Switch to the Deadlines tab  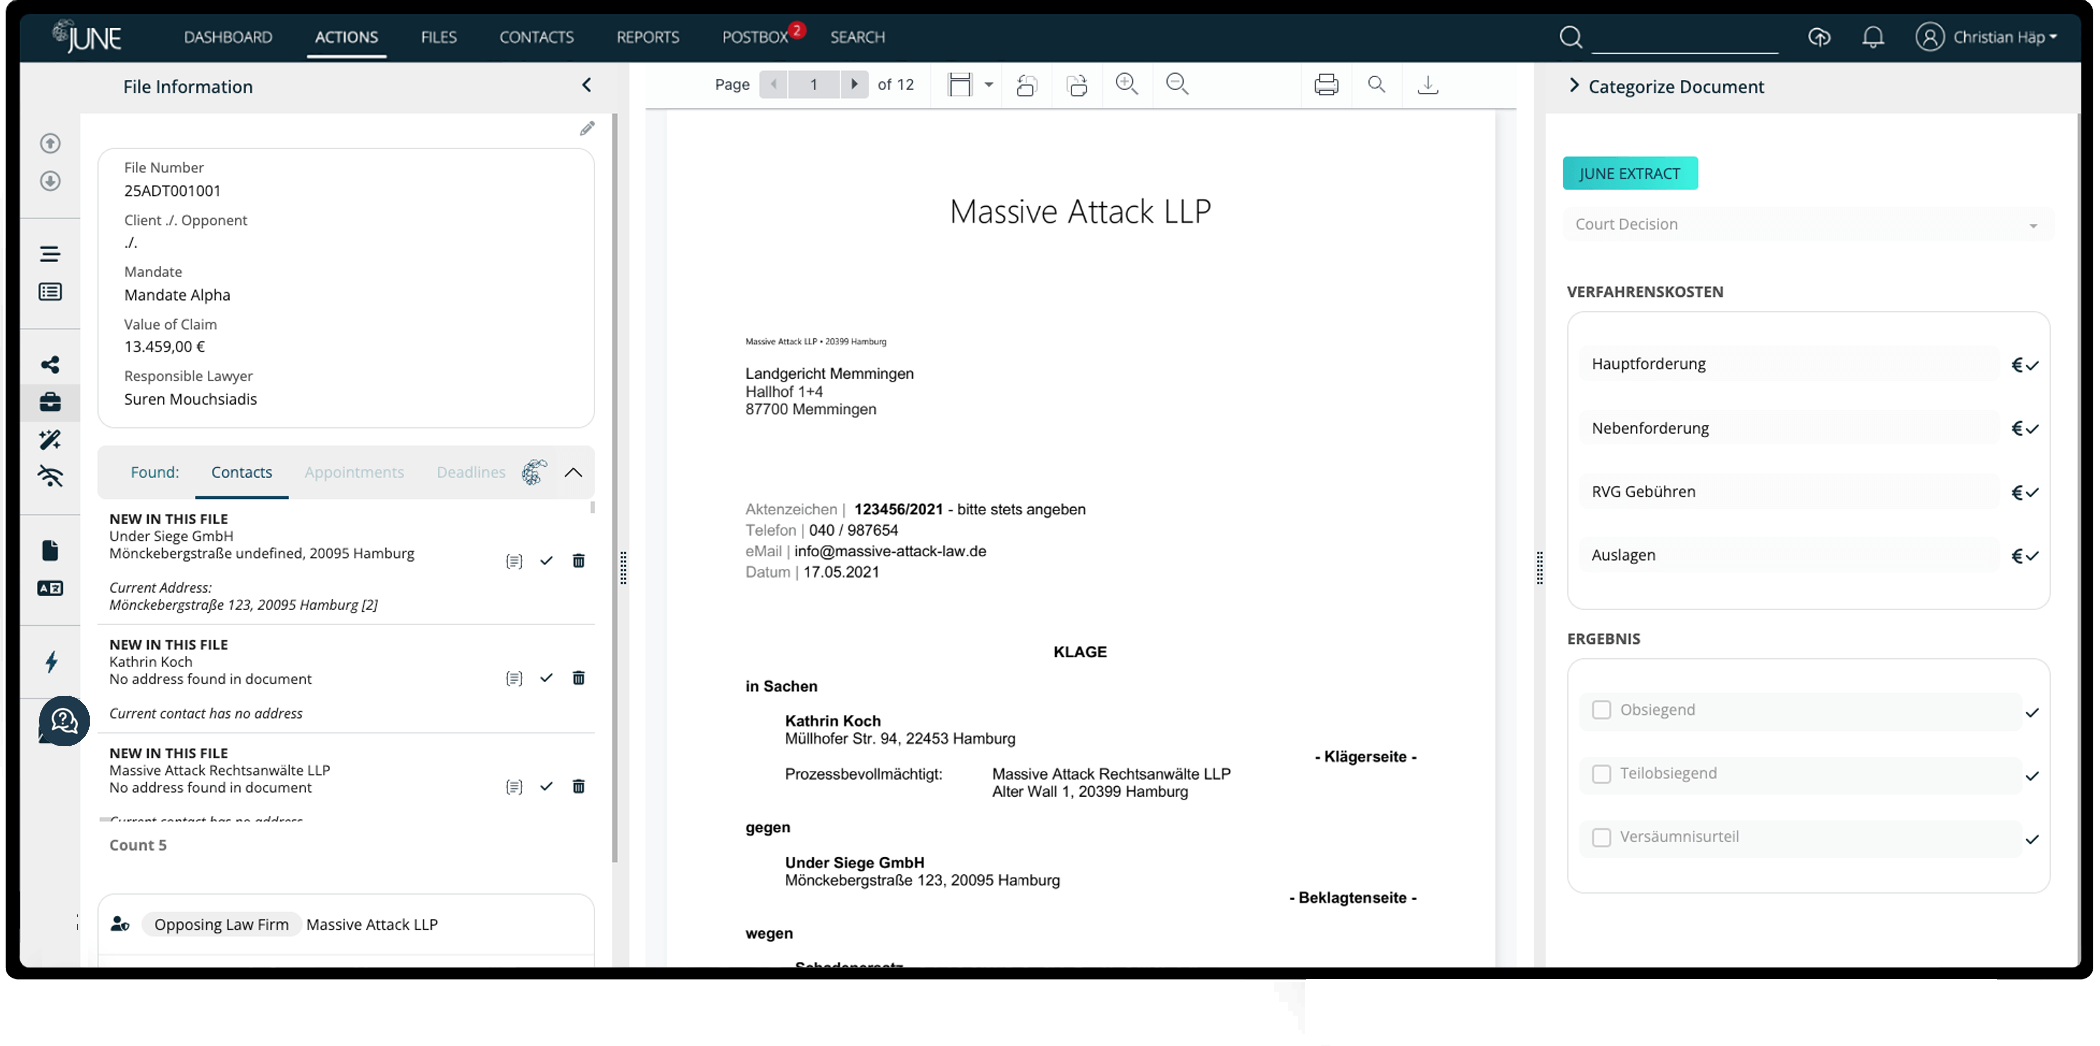tap(470, 472)
